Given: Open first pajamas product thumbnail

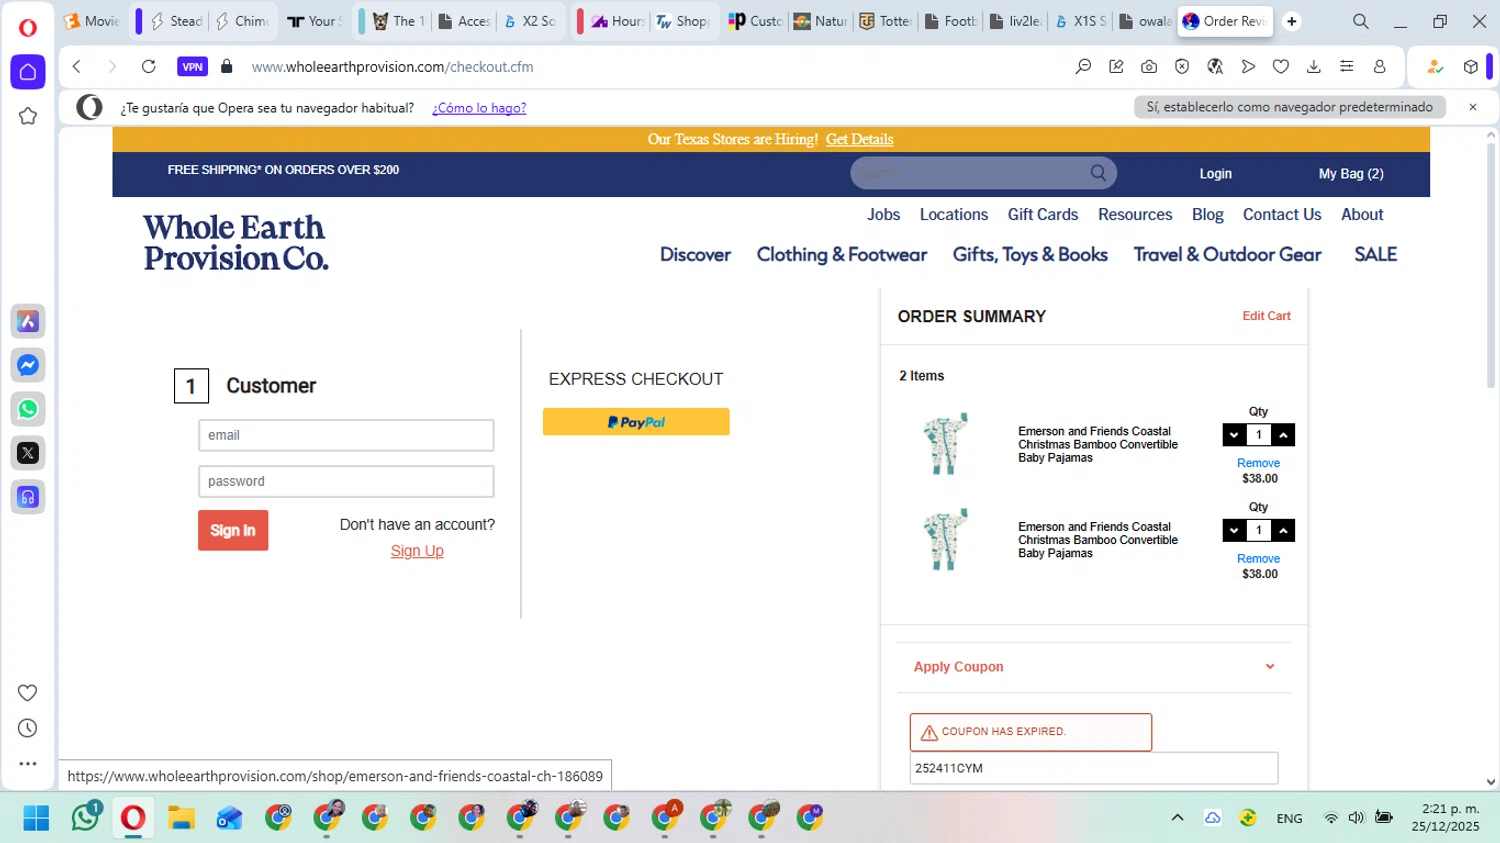Looking at the screenshot, I should pos(945,443).
